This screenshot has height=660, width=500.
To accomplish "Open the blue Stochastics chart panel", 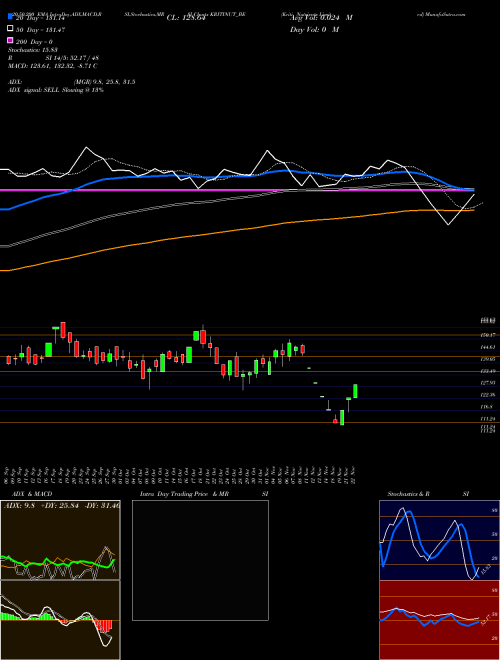I will (x=439, y=540).
